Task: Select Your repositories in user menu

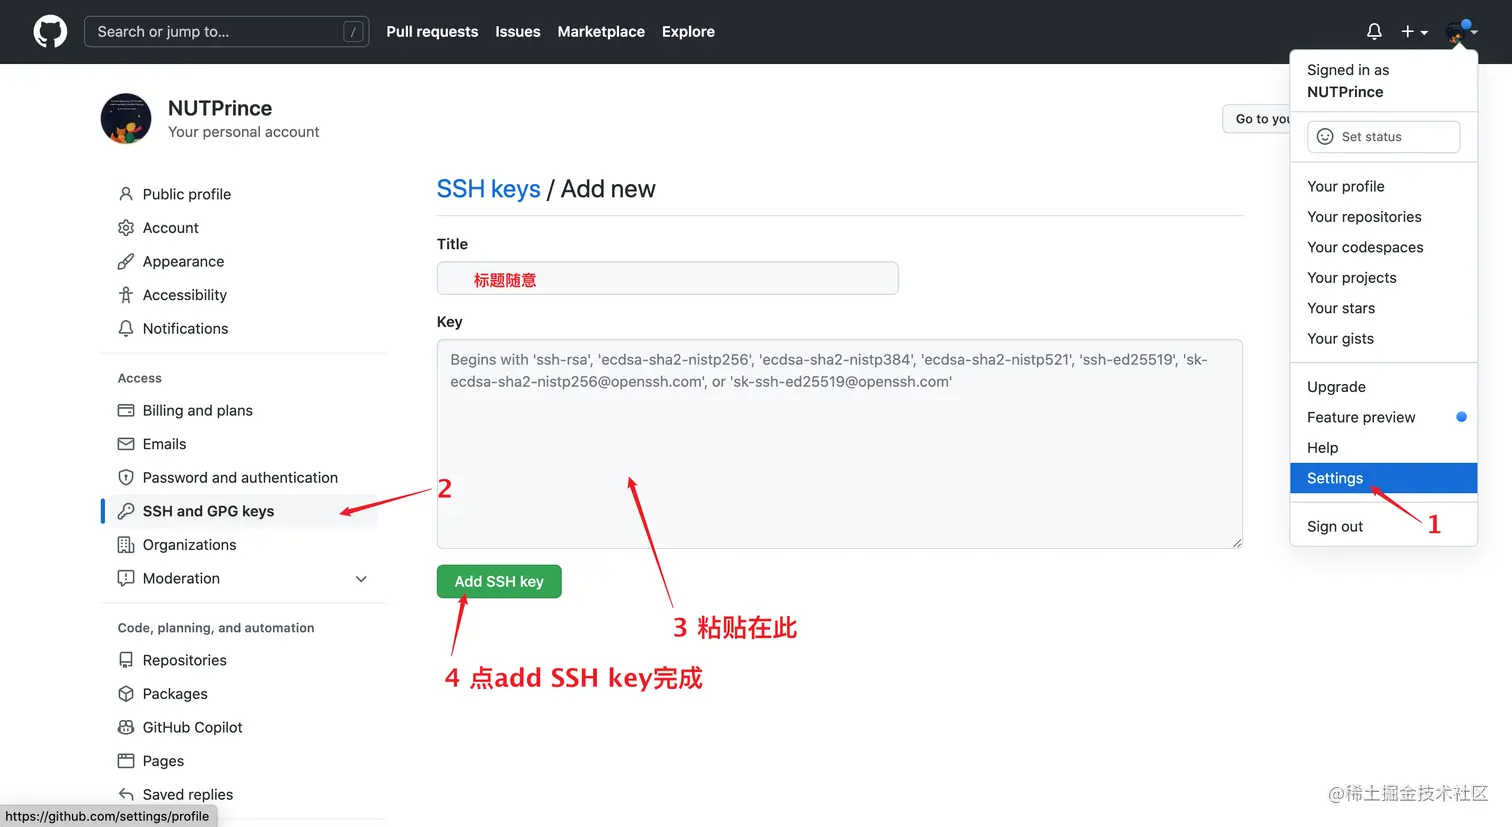Action: coord(1384,217)
